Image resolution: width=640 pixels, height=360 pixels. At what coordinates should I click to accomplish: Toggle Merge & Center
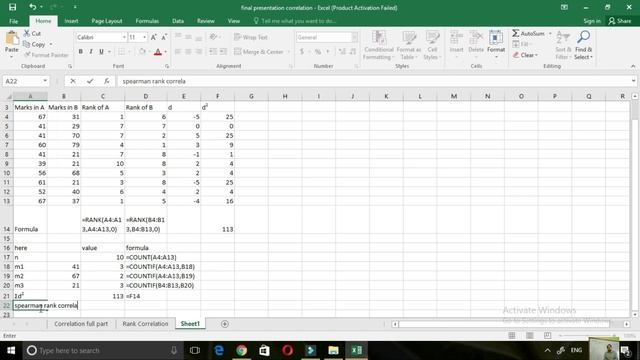[x=259, y=52]
